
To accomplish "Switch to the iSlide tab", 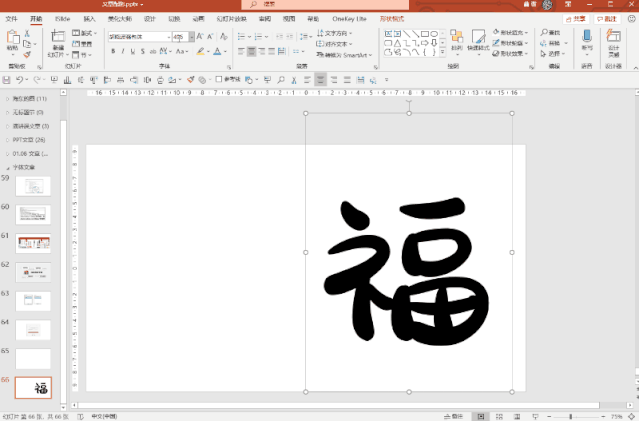I will click(62, 19).
